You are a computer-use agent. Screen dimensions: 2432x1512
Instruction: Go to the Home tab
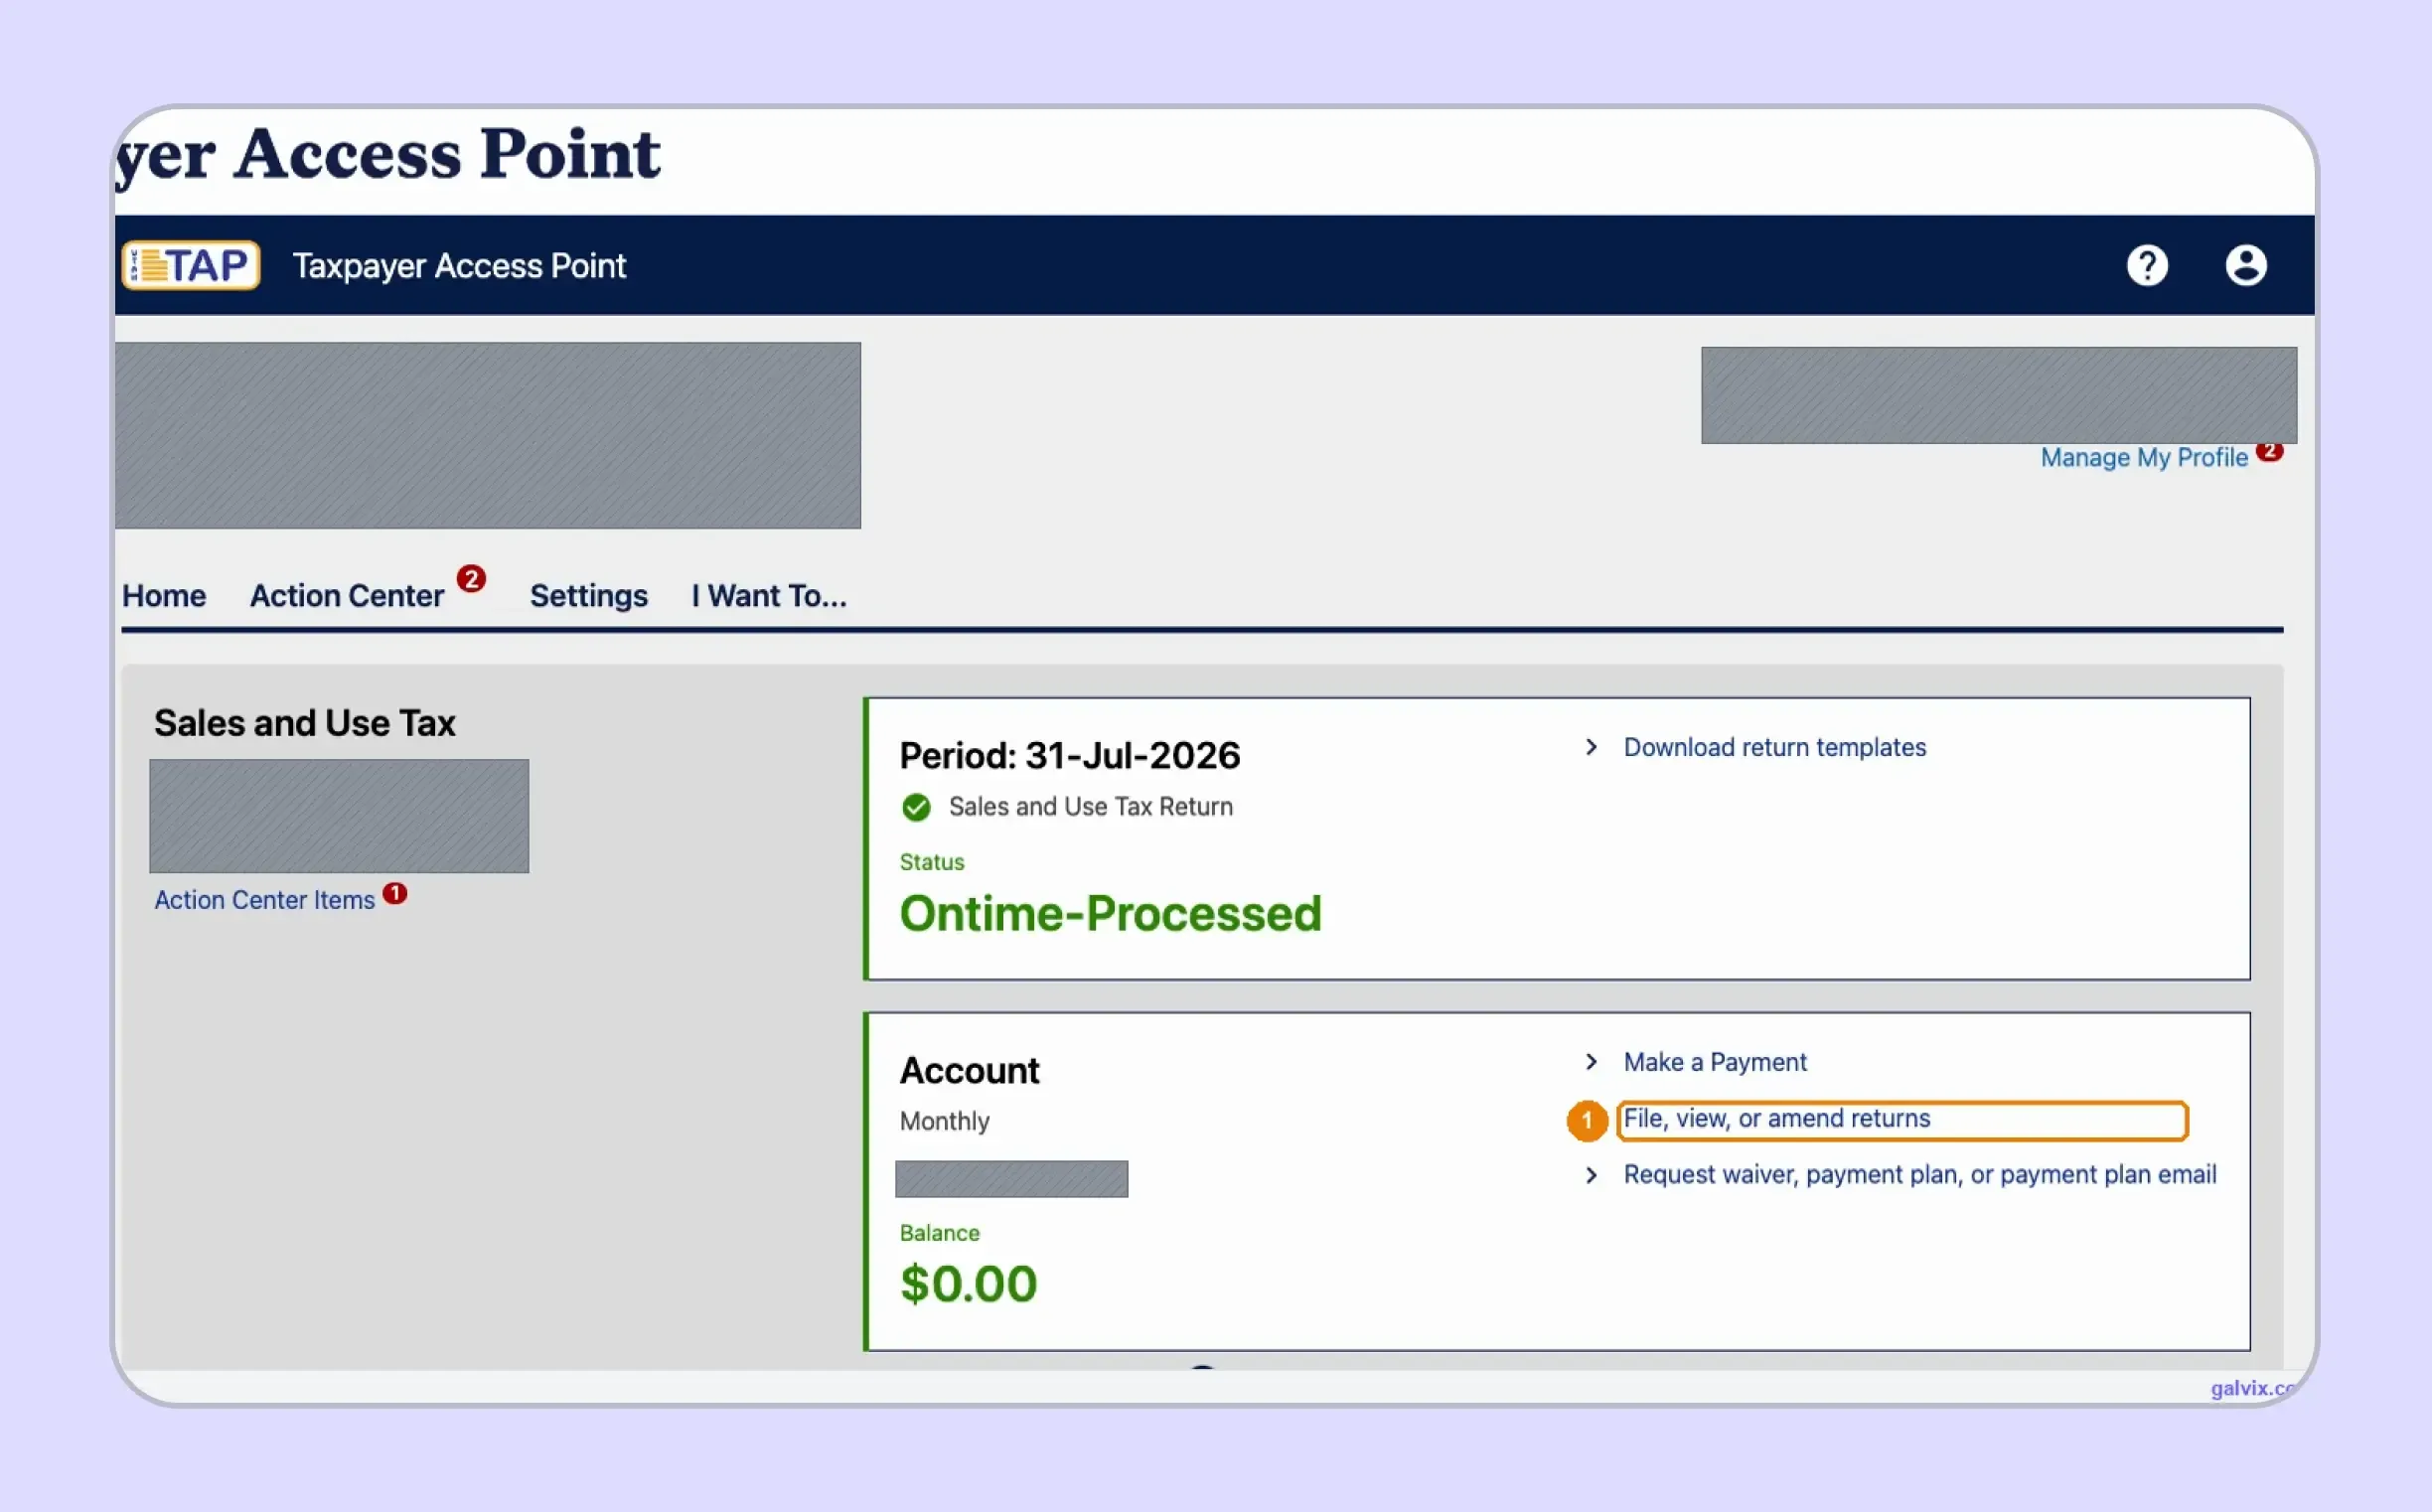pyautogui.click(x=164, y=596)
